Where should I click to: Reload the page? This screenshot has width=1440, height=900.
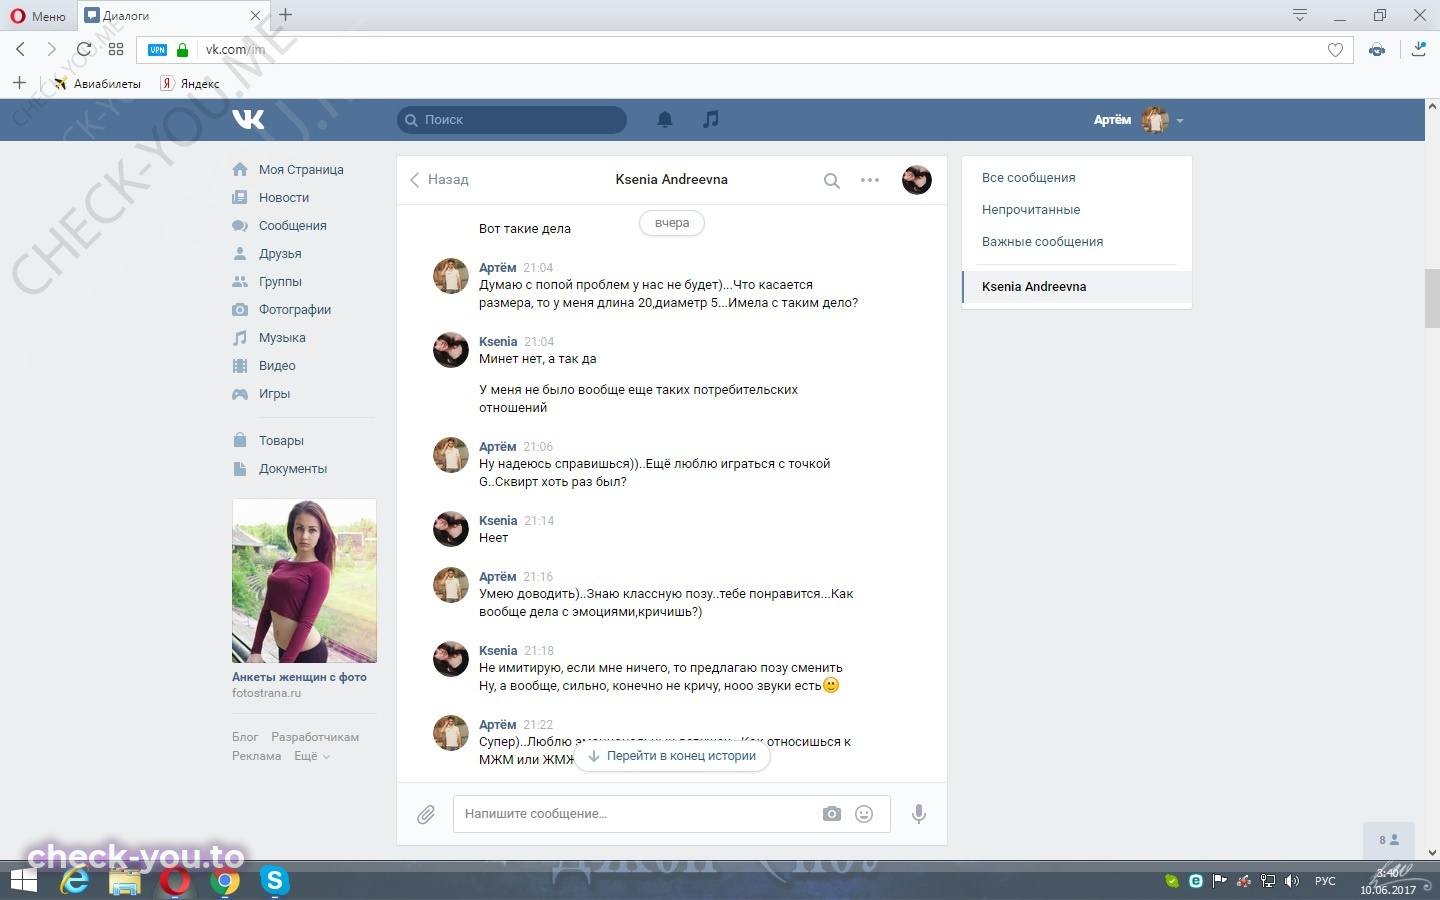(x=84, y=49)
